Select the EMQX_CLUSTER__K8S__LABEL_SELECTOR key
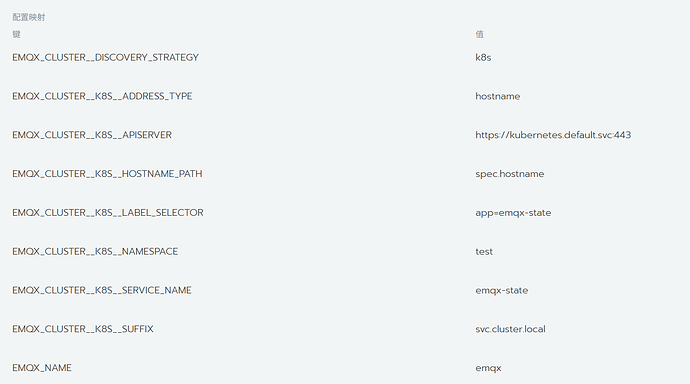Image resolution: width=690 pixels, height=384 pixels. pos(108,212)
